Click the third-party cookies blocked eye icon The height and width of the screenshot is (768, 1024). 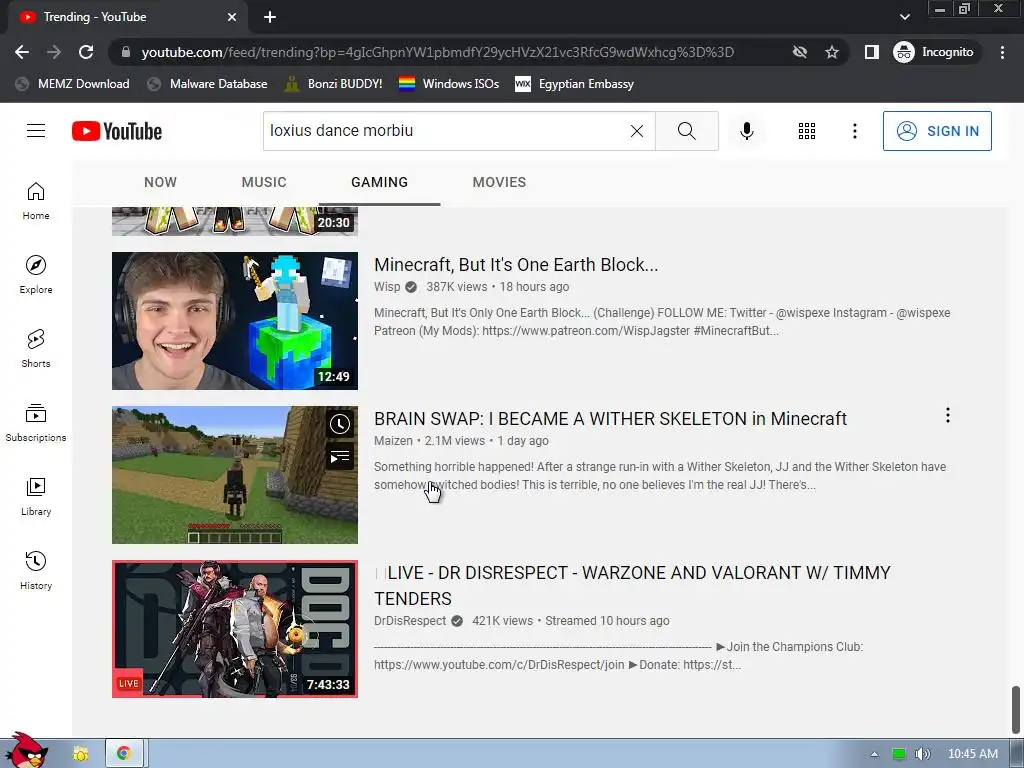coord(800,52)
